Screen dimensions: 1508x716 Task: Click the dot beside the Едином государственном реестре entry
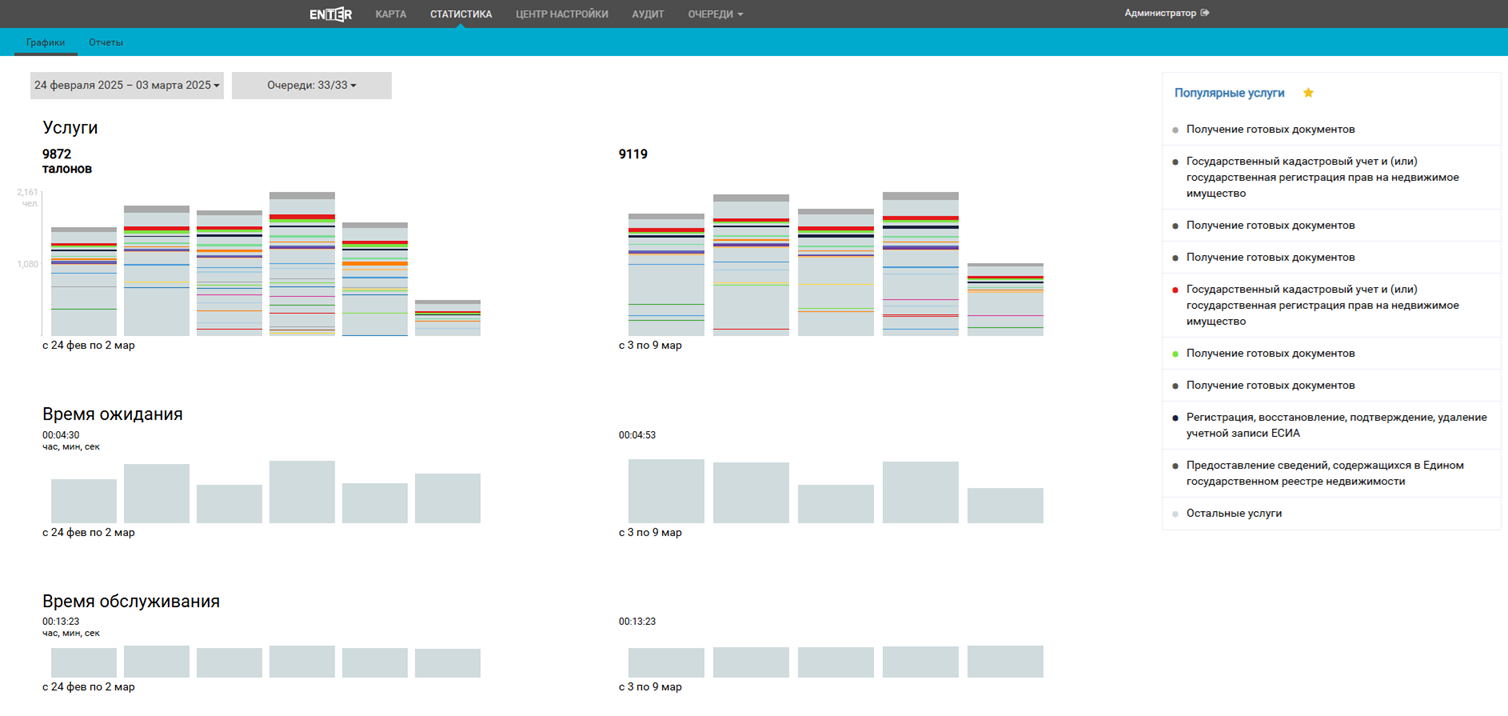(1175, 466)
